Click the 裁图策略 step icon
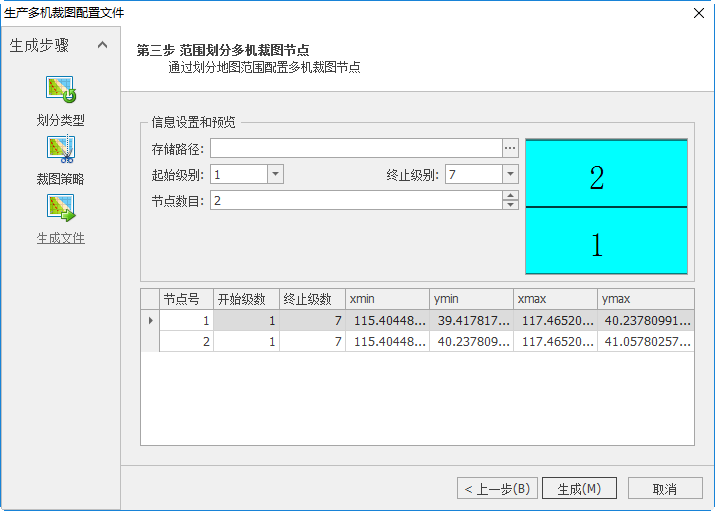 [x=61, y=150]
